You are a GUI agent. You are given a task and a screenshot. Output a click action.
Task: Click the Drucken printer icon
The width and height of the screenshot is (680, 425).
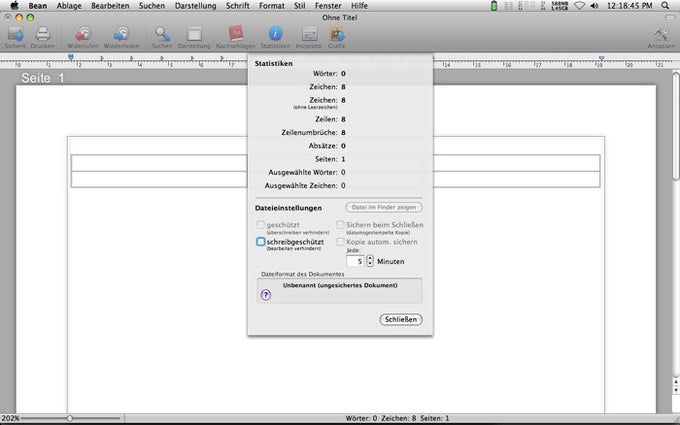coord(42,34)
